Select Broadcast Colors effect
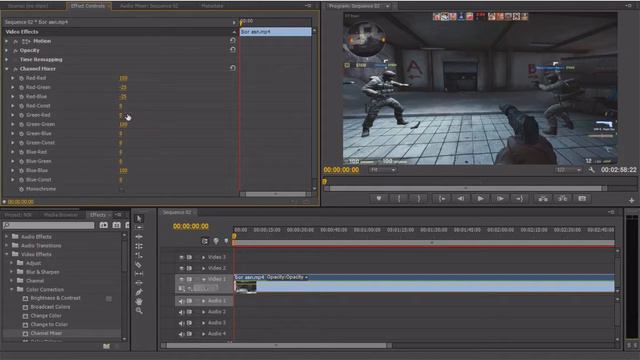Viewport: 640px width, 360px height. coord(50,307)
